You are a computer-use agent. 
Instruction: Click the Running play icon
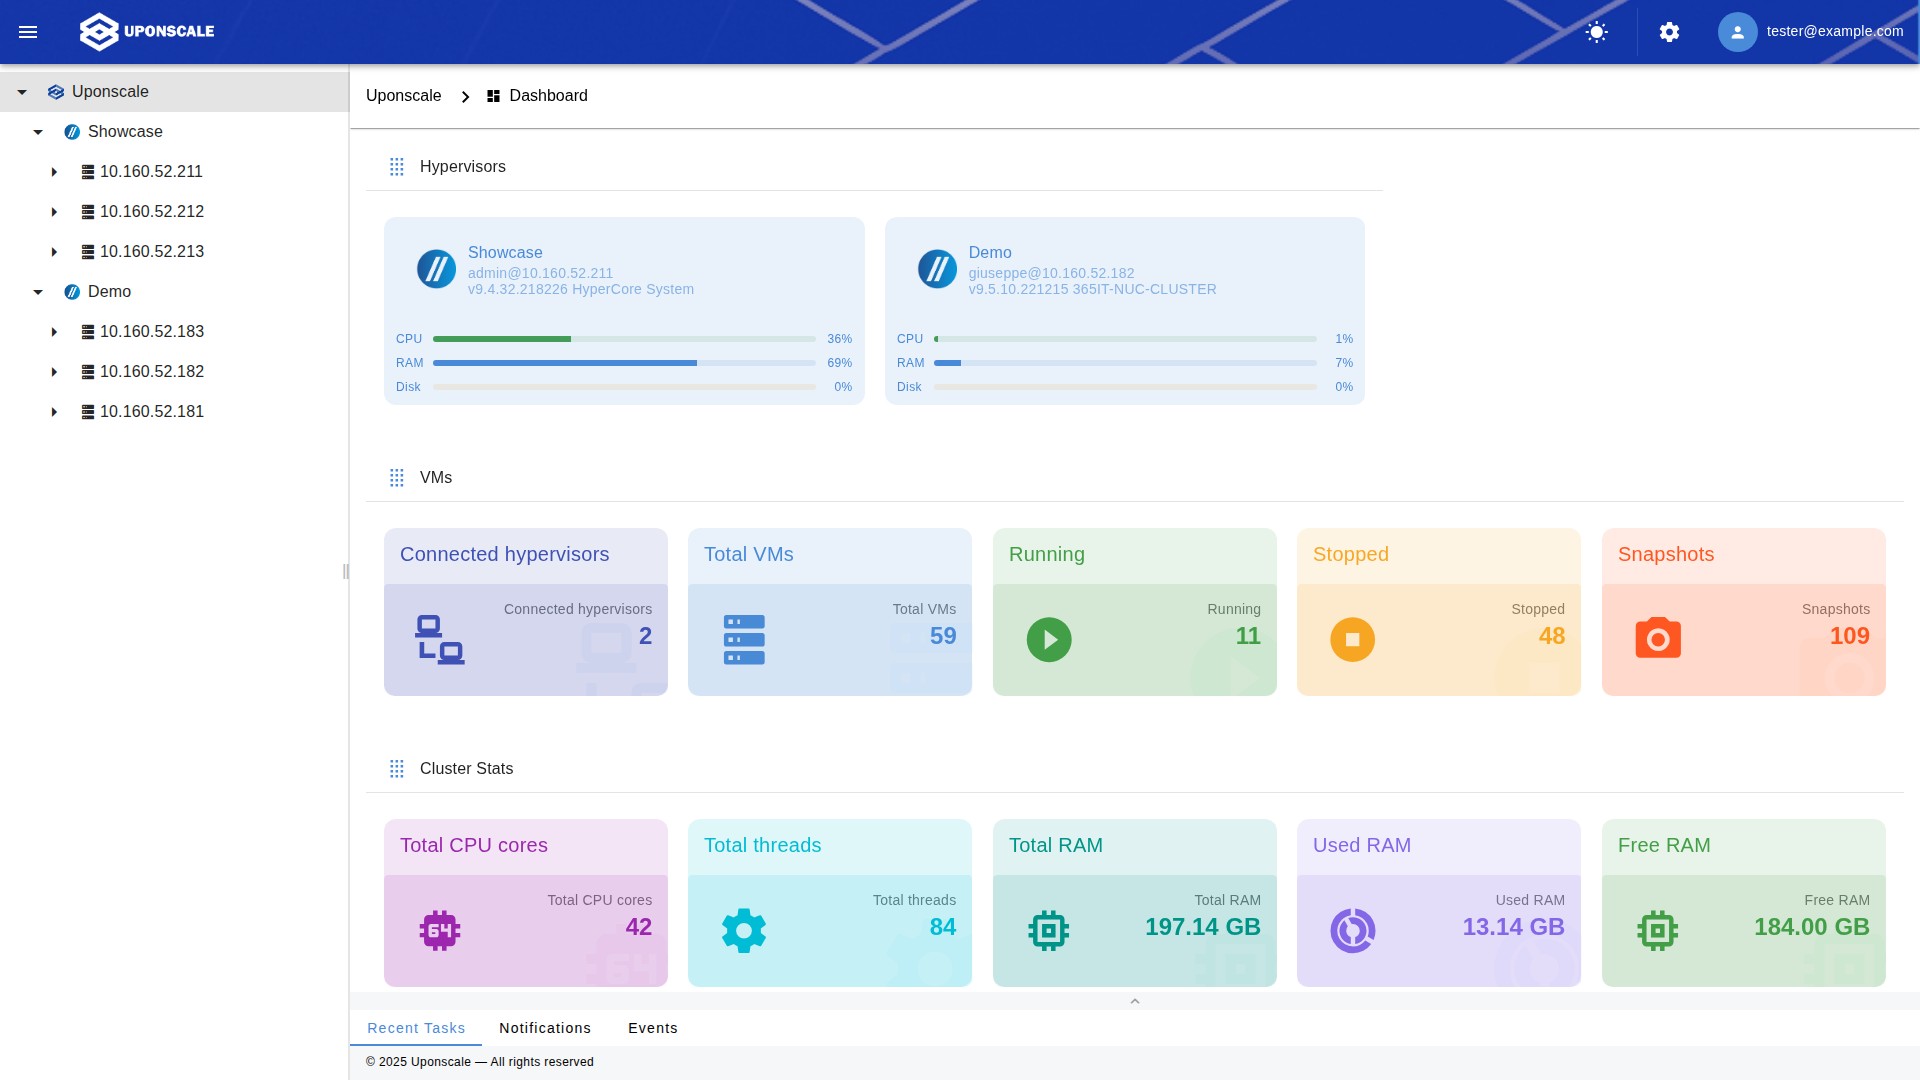pyautogui.click(x=1049, y=639)
